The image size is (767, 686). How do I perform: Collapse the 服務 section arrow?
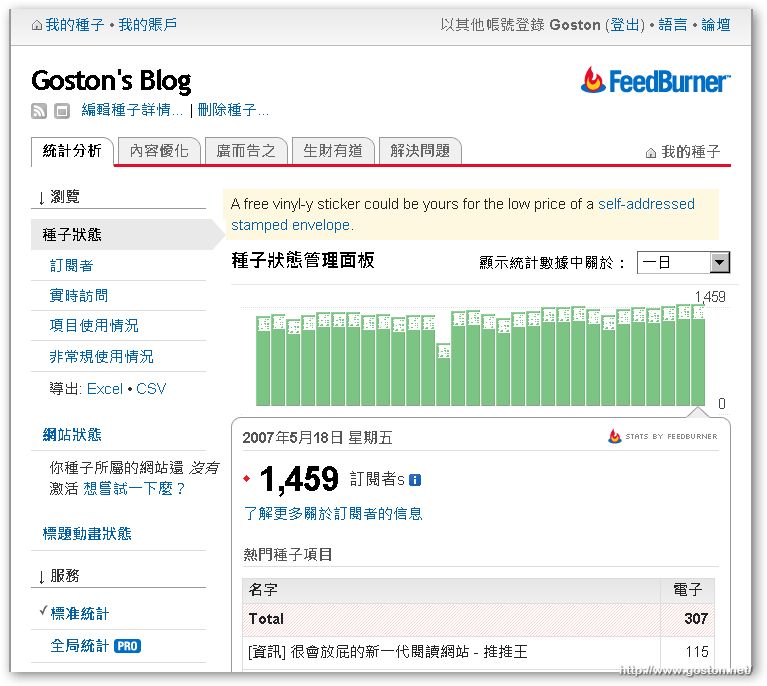click(42, 576)
